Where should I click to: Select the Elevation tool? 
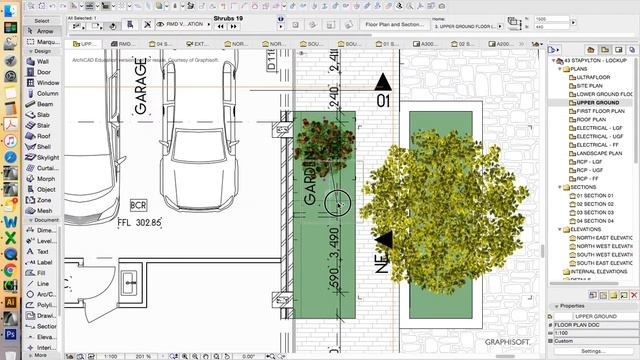tap(41, 337)
